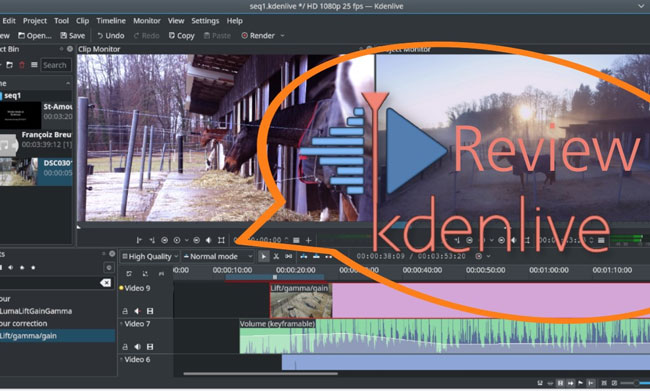This screenshot has width=650, height=391.
Task: Activate the Selection tool in timeline toolbar
Action: click(x=263, y=257)
